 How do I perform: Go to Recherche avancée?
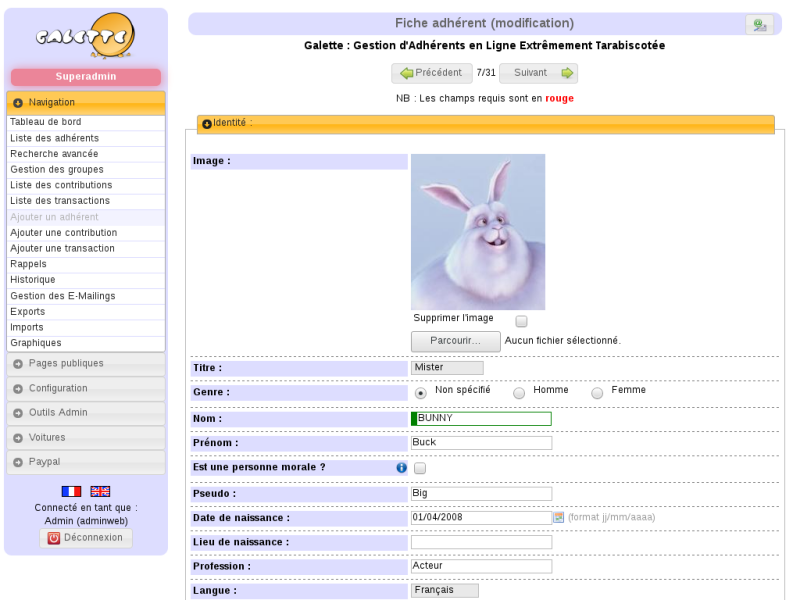pyautogui.click(x=86, y=154)
